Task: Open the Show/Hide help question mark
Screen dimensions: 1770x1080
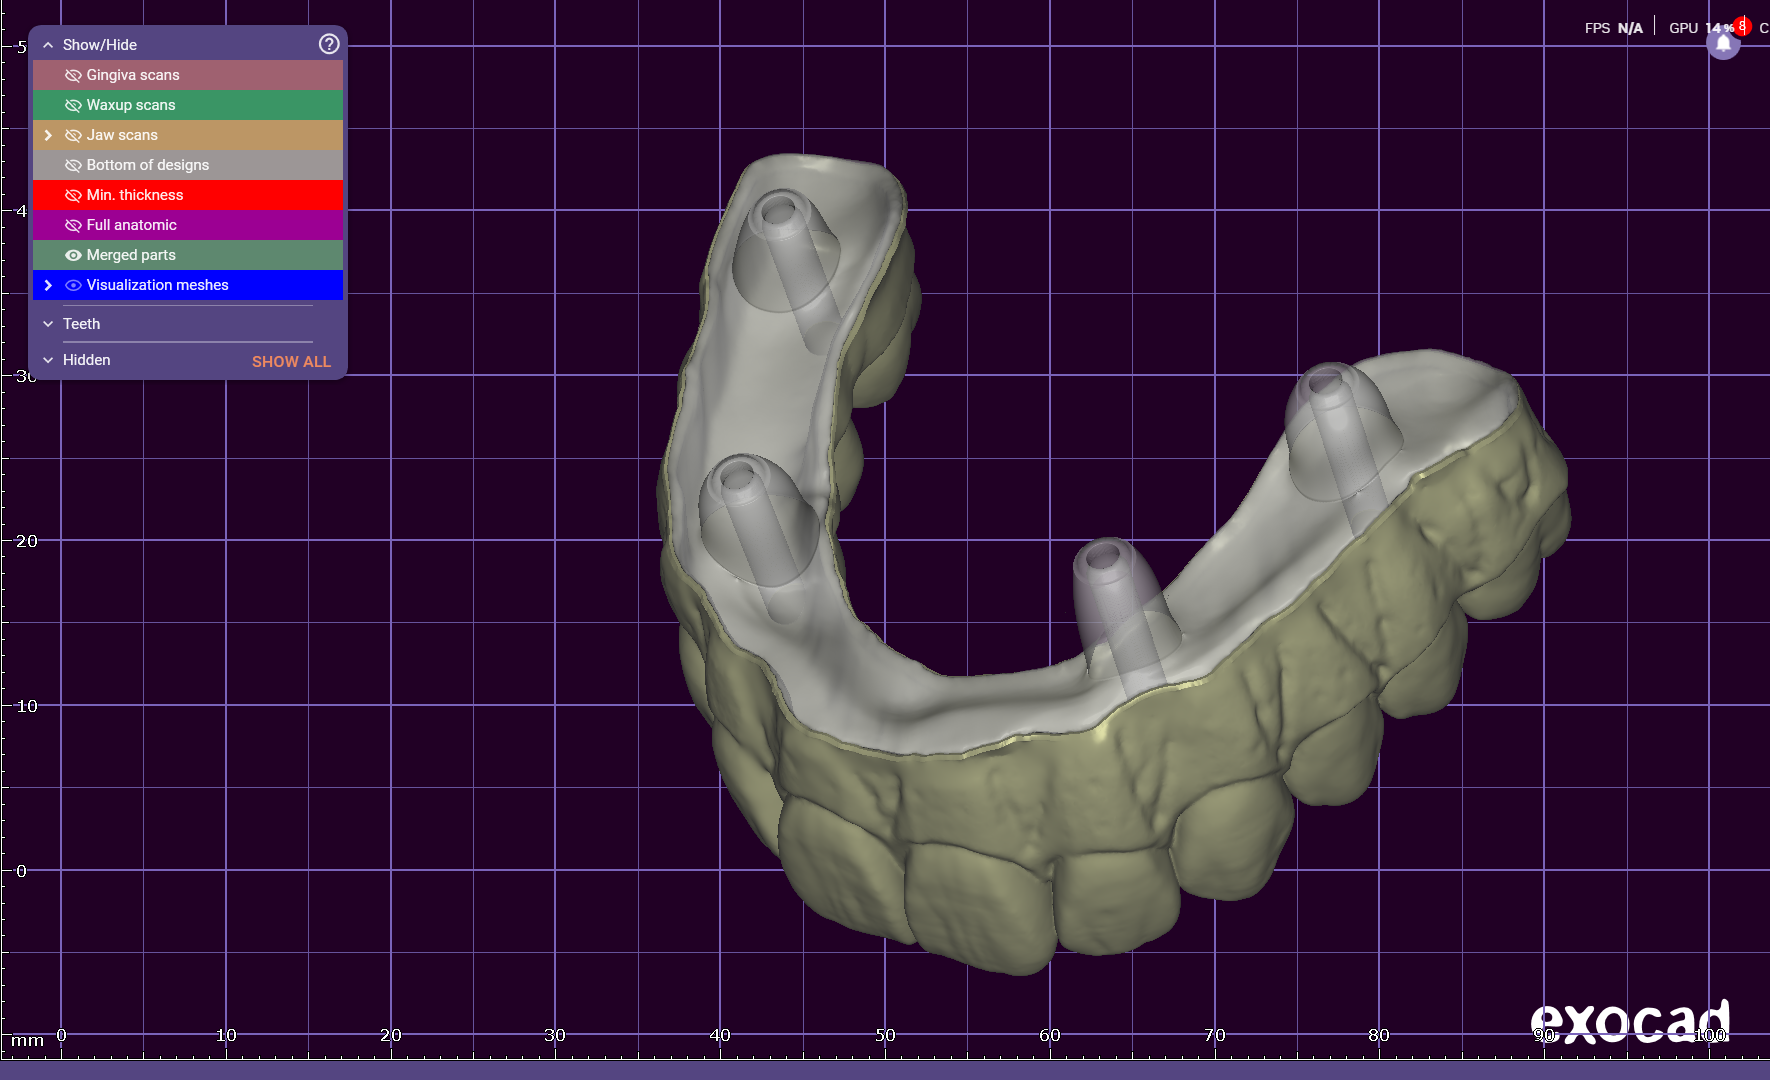Action: (x=329, y=44)
